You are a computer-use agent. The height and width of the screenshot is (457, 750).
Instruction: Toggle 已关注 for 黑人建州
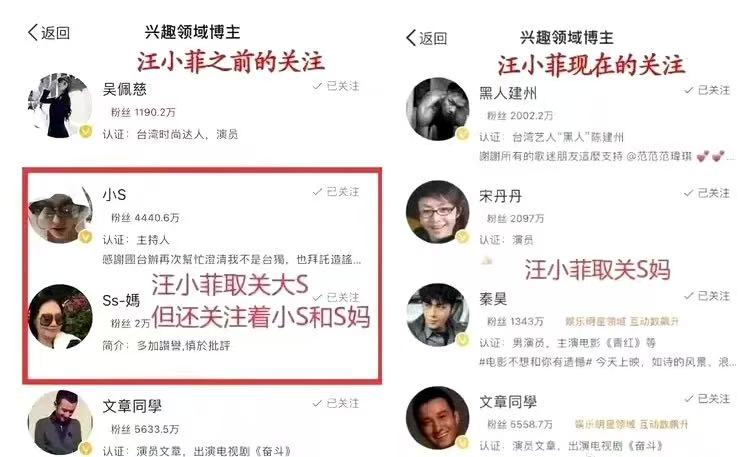(x=707, y=90)
